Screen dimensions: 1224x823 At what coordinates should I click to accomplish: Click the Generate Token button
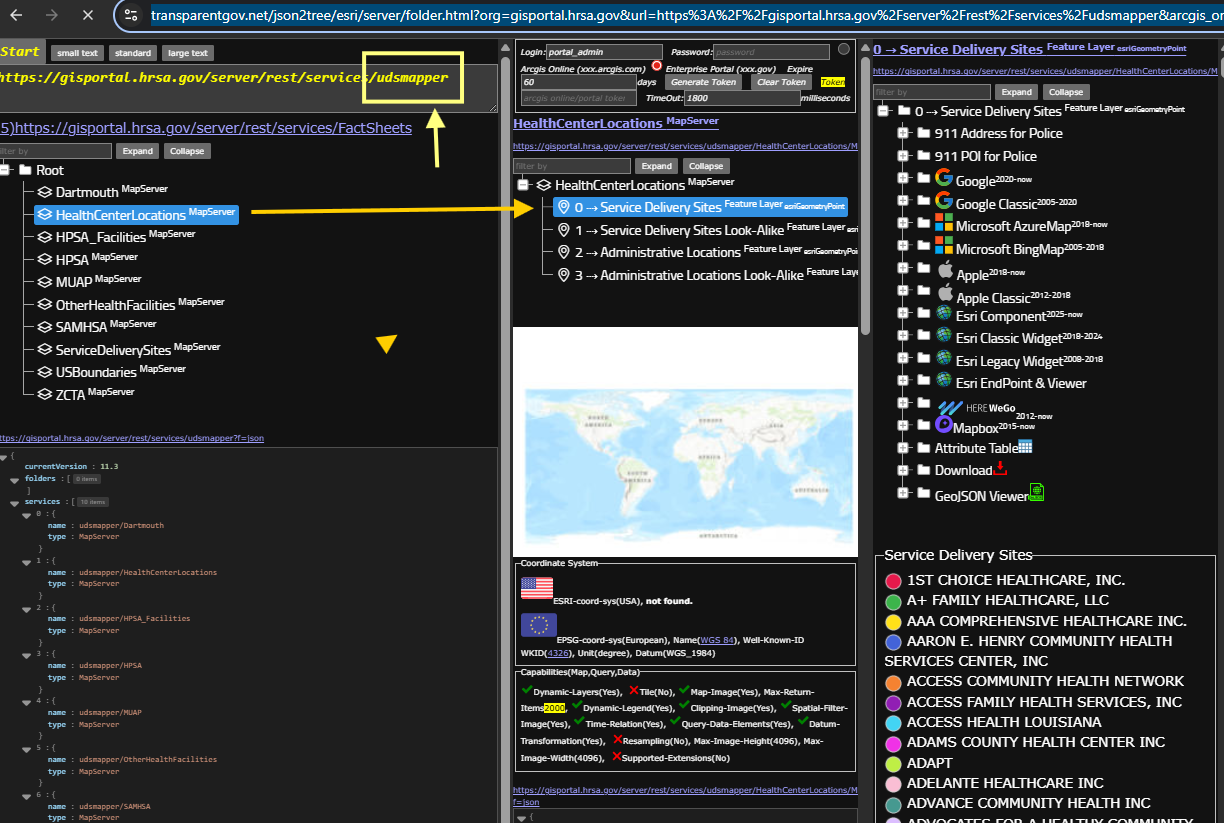[703, 82]
